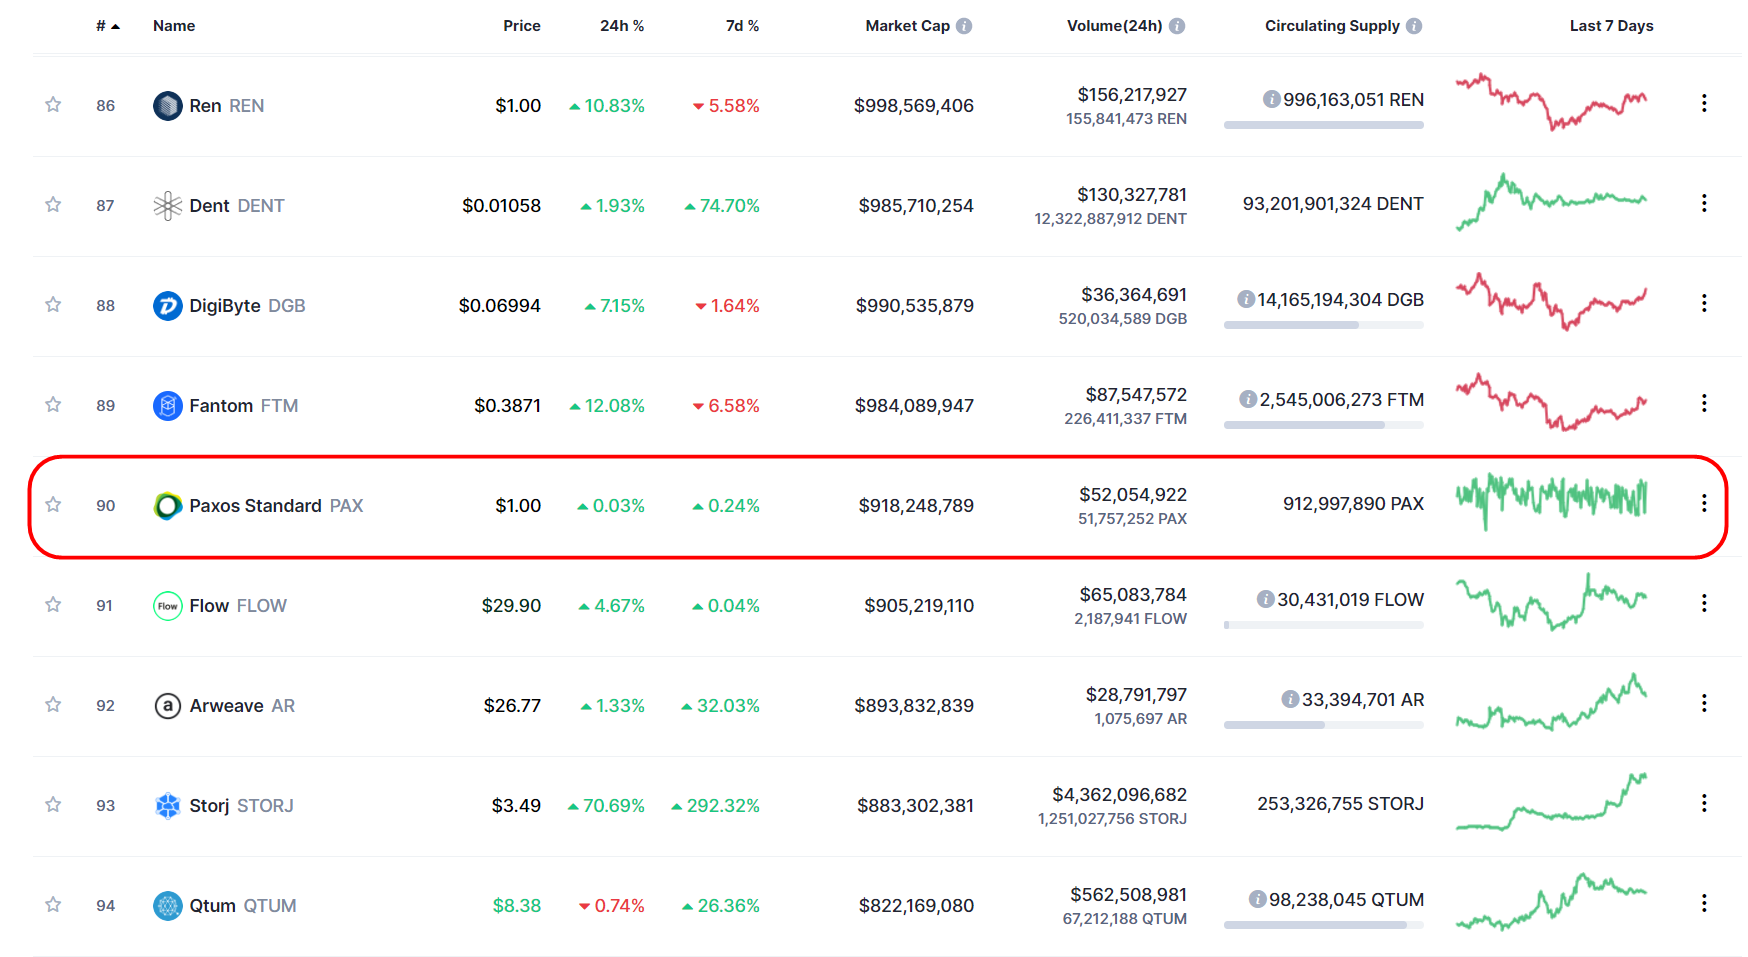
Task: Click the info icon beside DGB circulating supply
Action: 1246,299
